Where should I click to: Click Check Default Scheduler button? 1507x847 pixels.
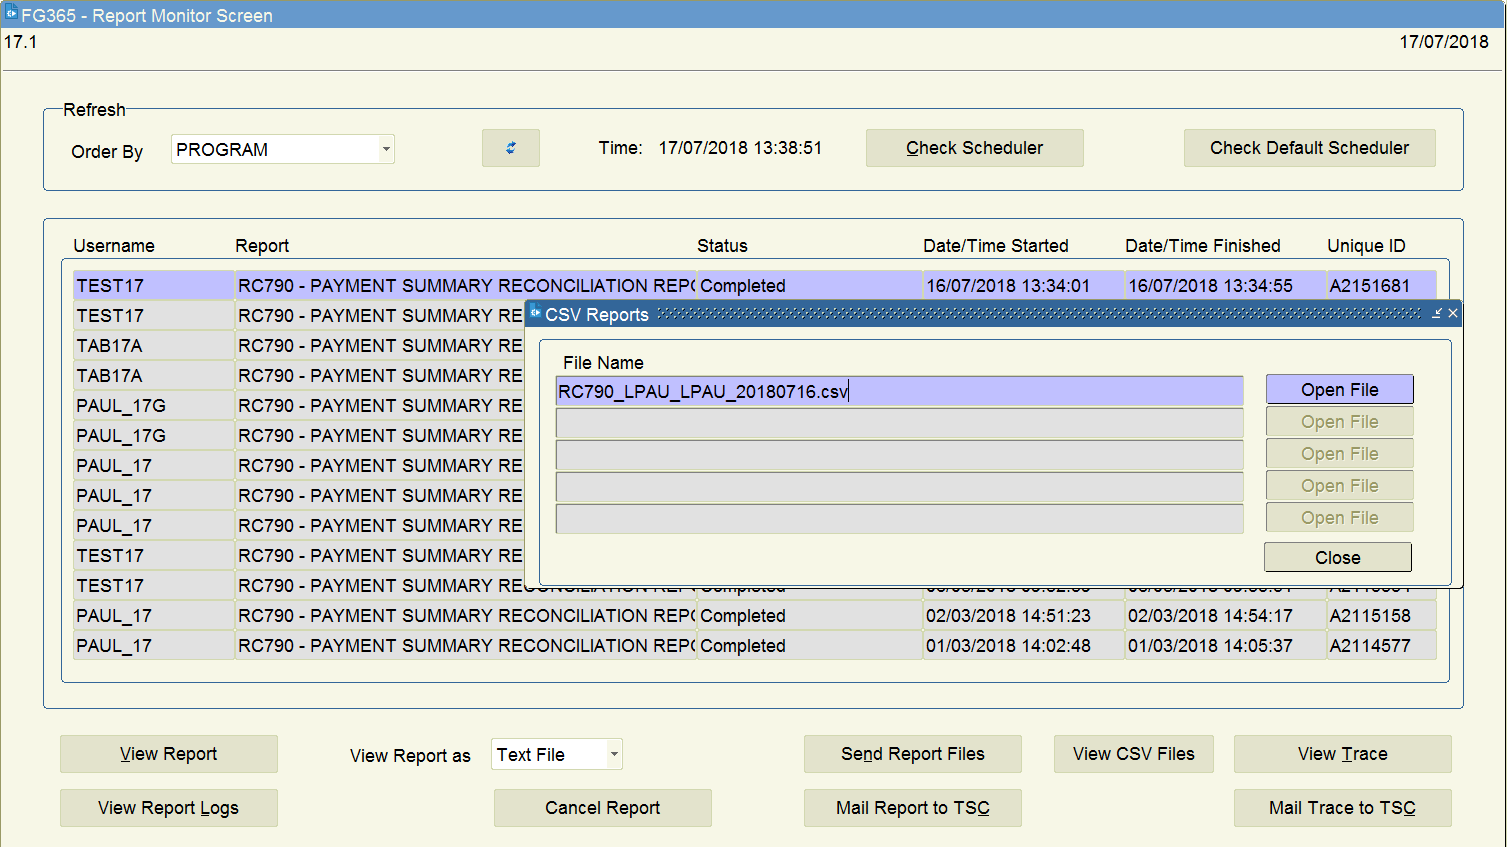[1308, 148]
